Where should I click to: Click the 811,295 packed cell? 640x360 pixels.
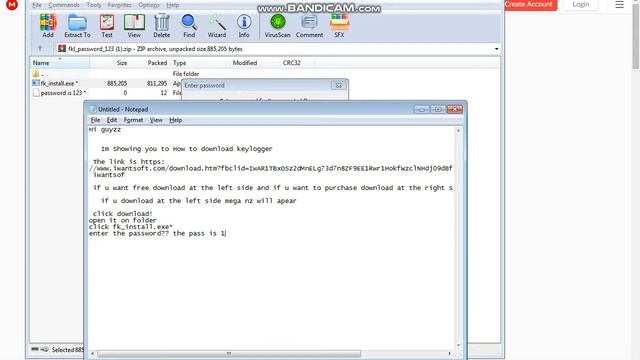[157, 83]
